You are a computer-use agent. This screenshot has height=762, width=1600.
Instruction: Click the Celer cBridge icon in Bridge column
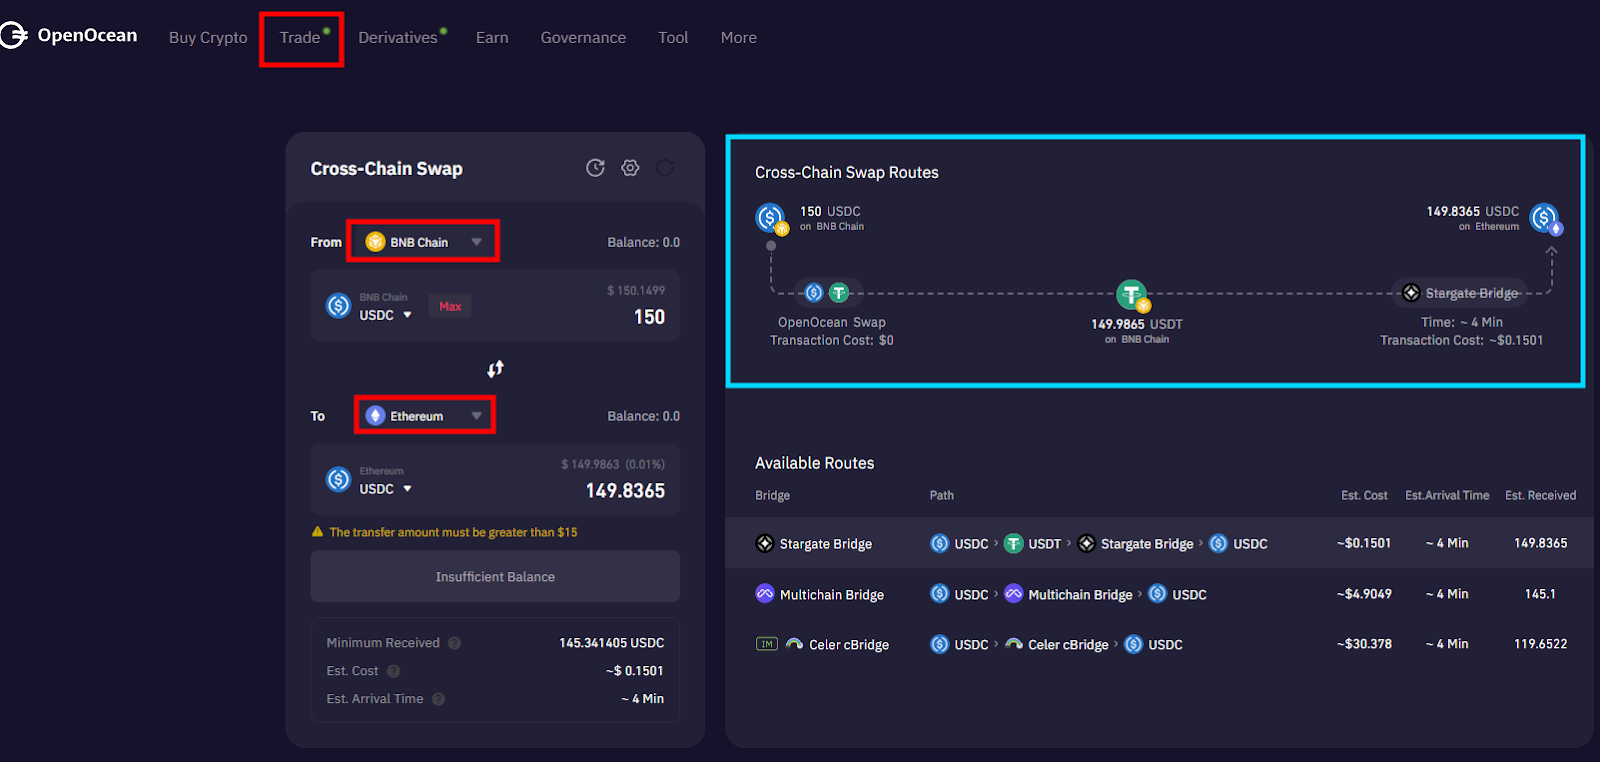[x=794, y=644]
